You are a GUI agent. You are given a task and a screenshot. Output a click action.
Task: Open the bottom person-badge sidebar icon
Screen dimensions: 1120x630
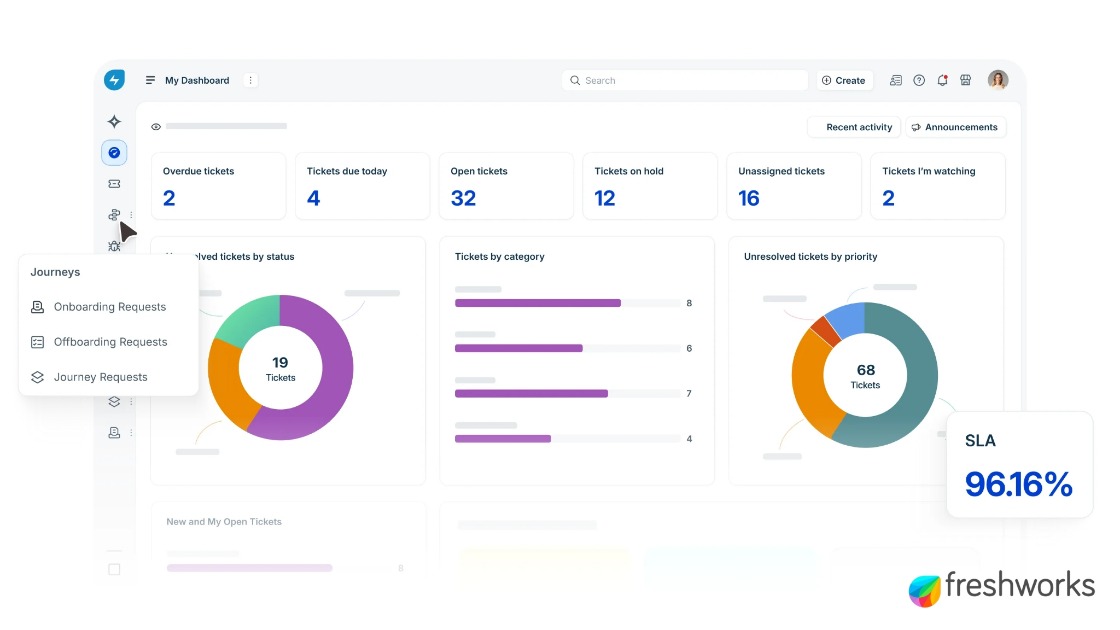pyautogui.click(x=114, y=433)
